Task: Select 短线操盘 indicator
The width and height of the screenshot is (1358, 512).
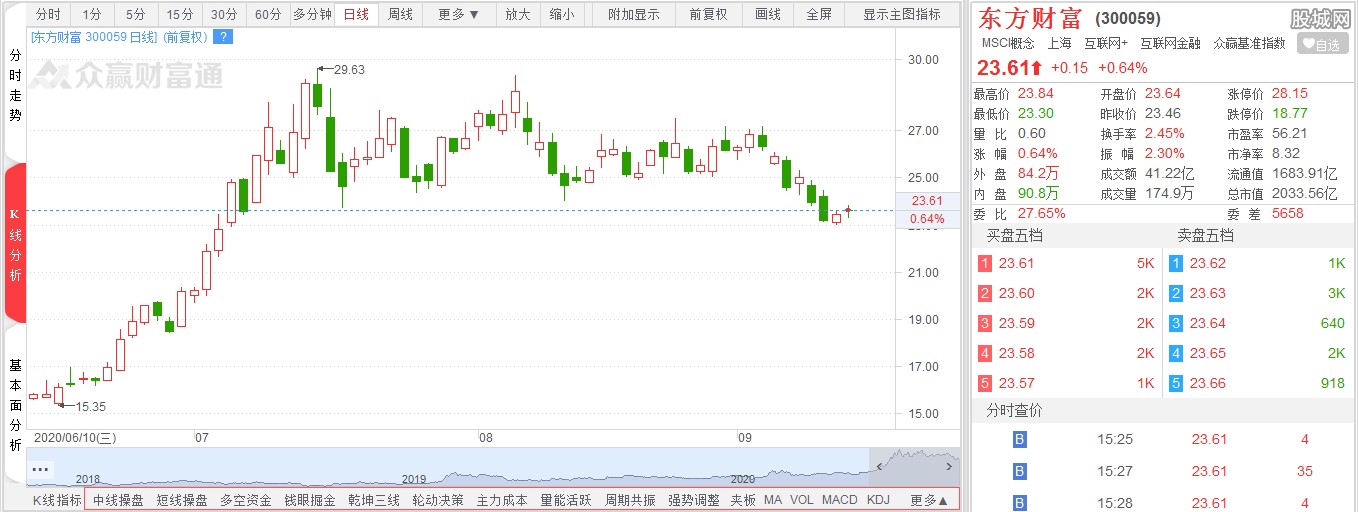Action: pos(182,500)
